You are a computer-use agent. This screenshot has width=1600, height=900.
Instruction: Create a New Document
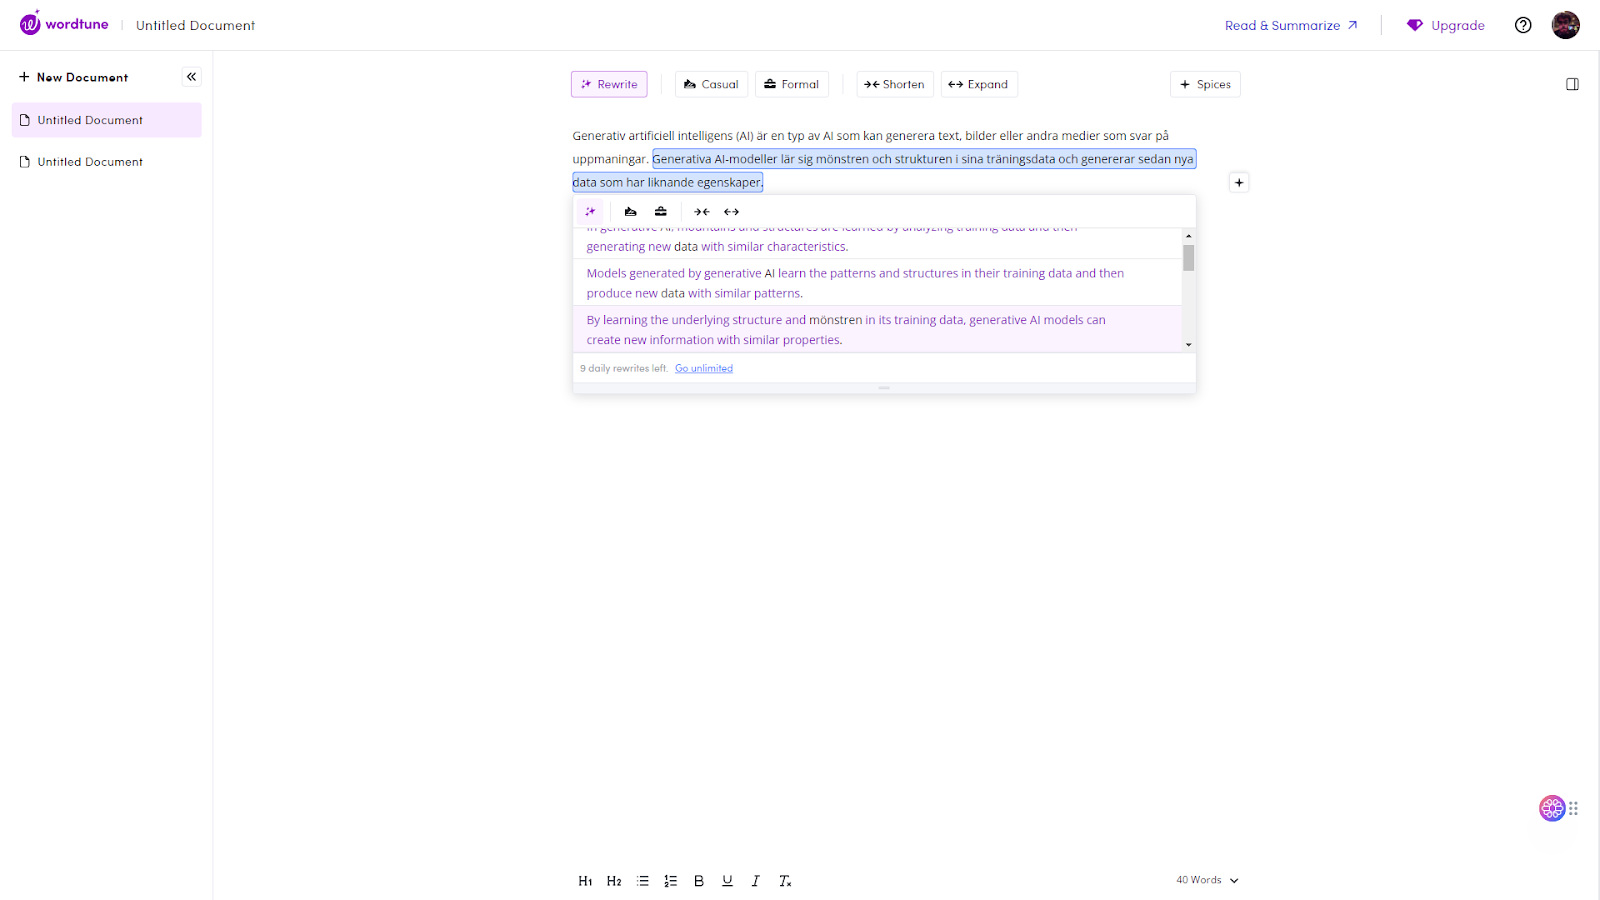73,77
